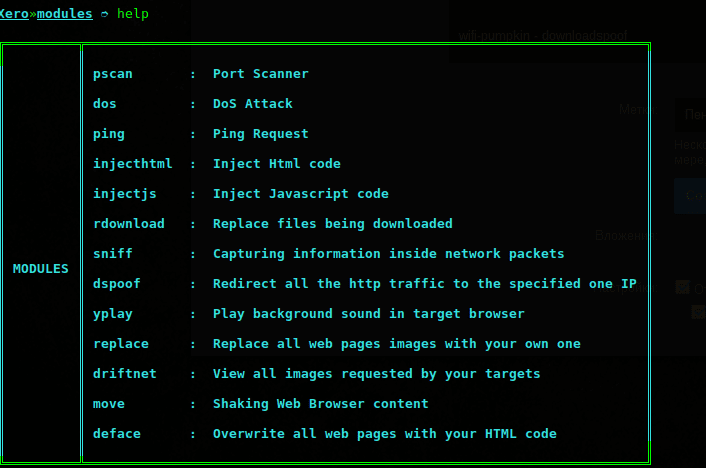The height and width of the screenshot is (468, 706).
Task: Toggle the upper dimmed checkbox at right
Action: point(682,287)
